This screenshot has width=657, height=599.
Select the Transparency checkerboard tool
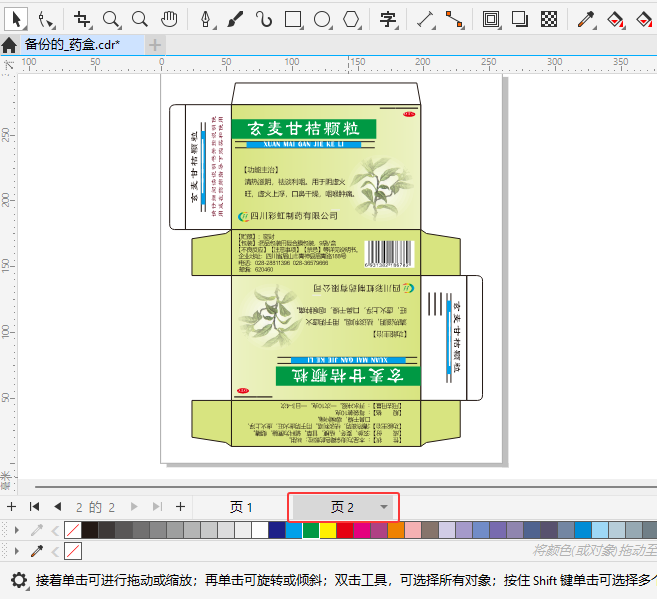[549, 19]
